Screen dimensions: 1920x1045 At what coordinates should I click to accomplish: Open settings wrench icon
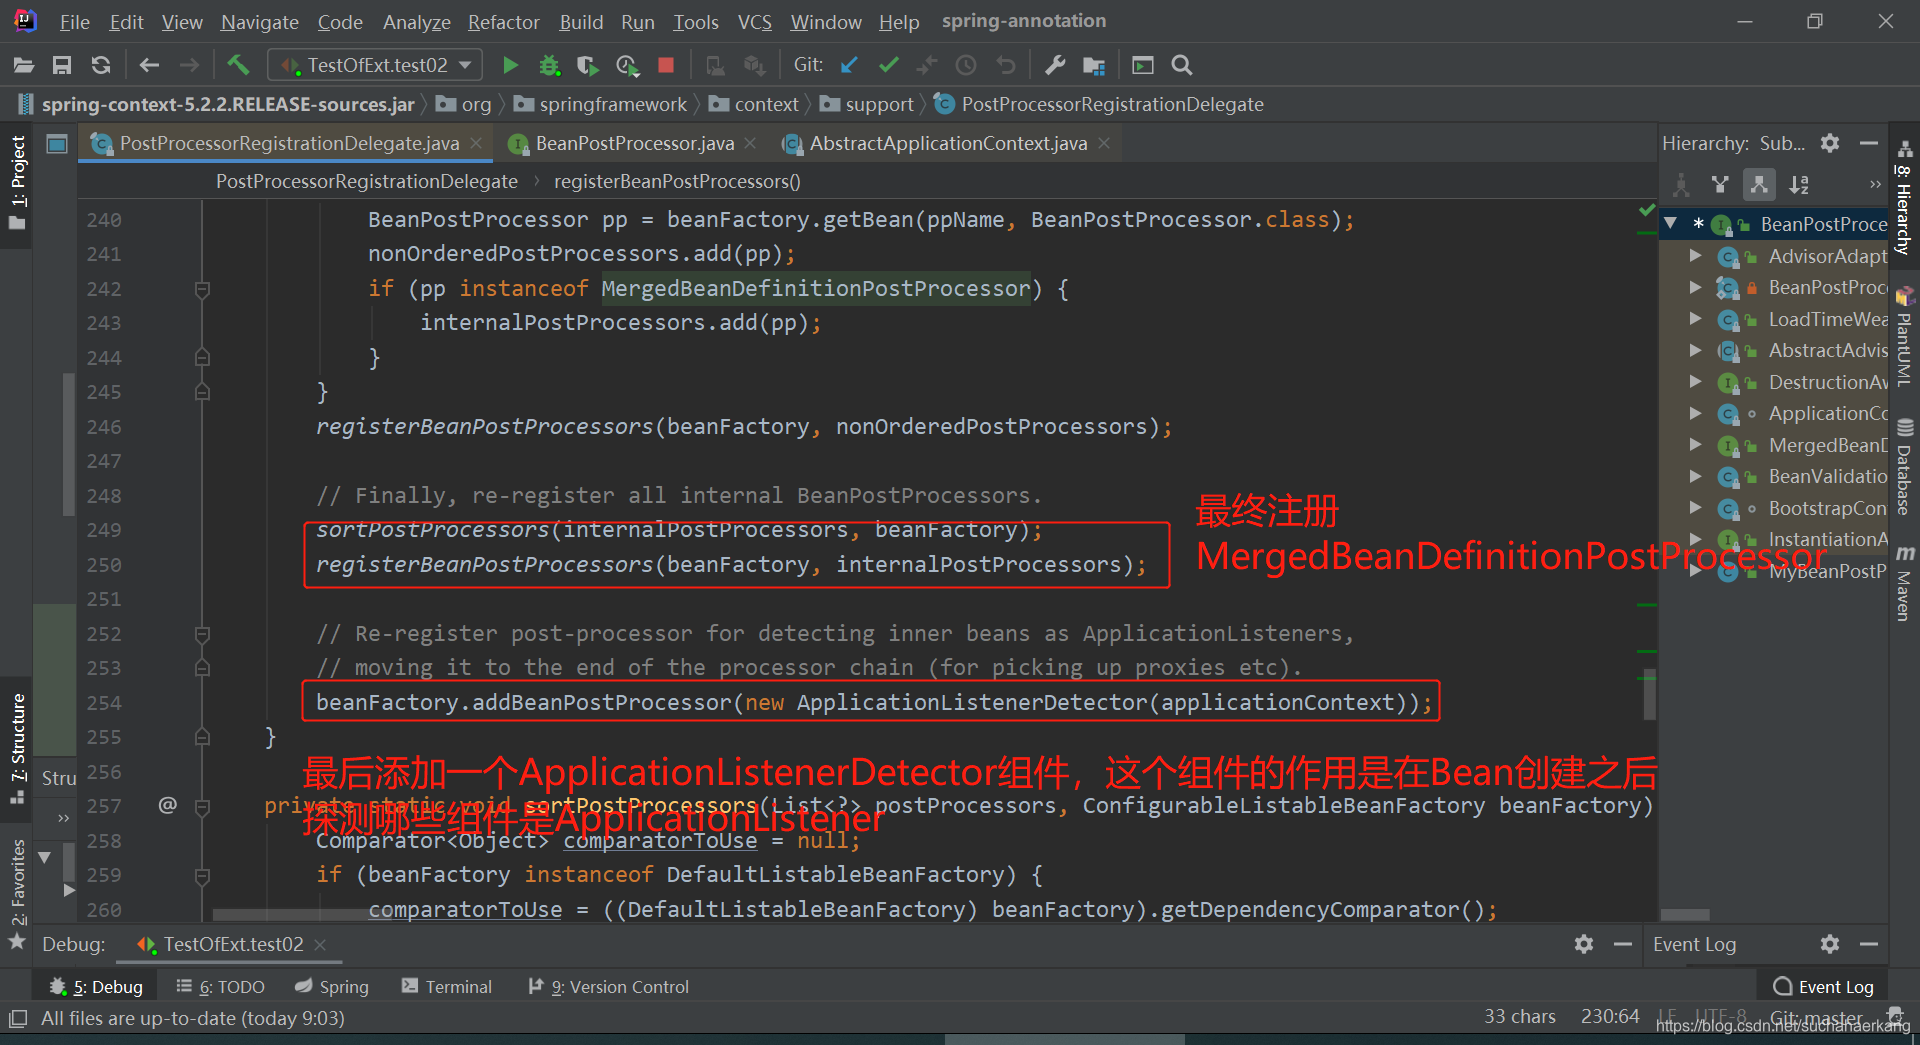click(1054, 66)
